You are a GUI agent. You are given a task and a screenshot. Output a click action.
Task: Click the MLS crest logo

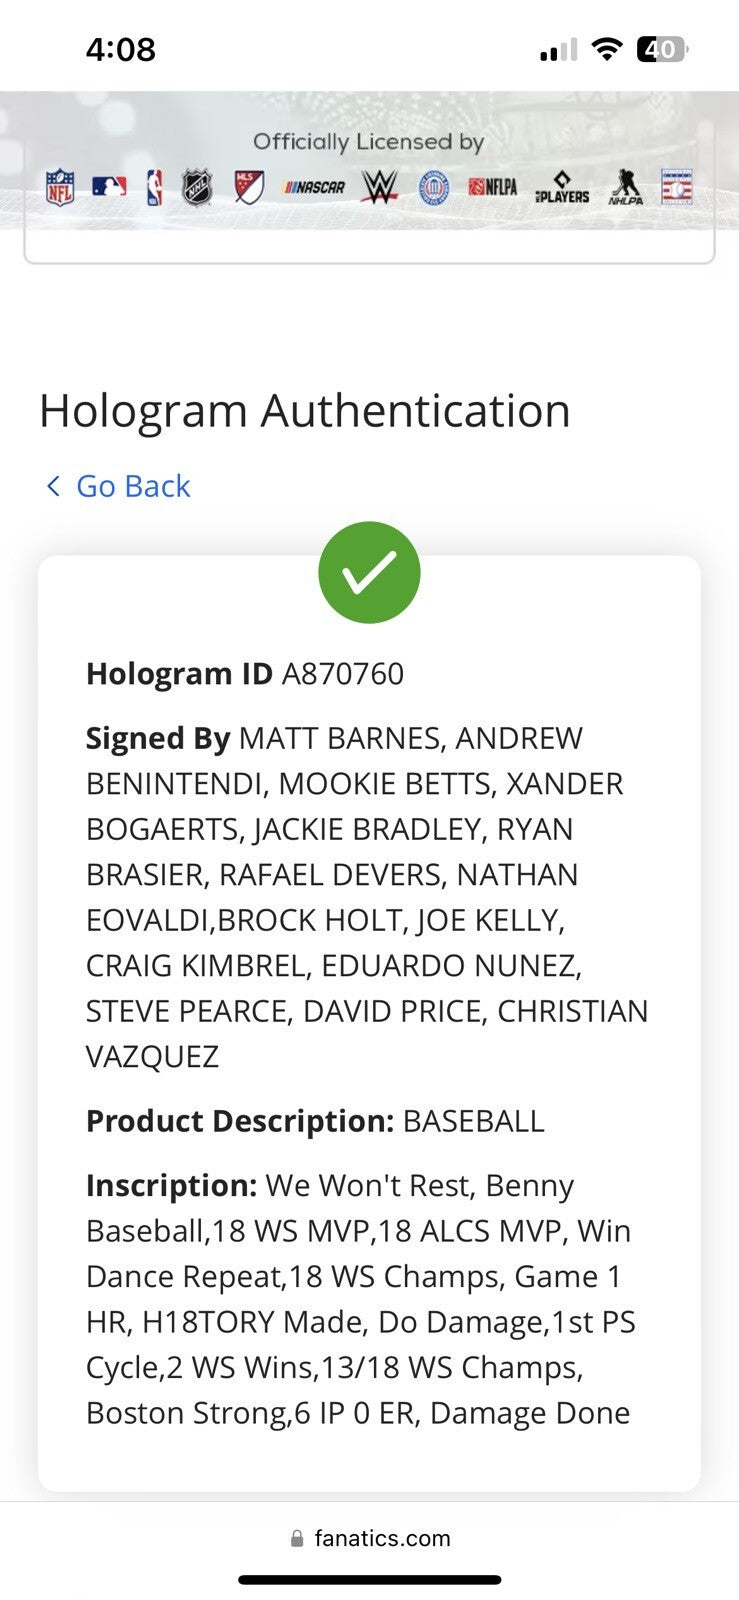(248, 186)
